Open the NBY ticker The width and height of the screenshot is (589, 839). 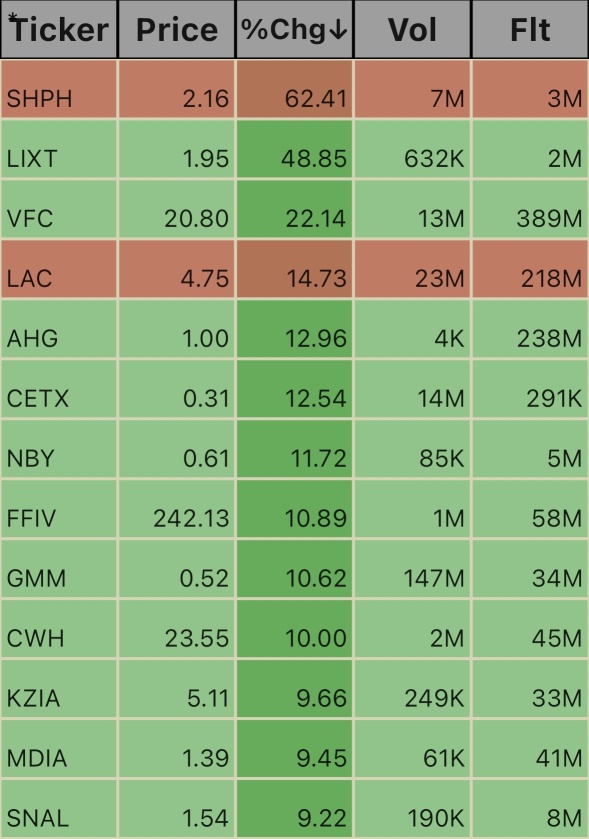[x=30, y=459]
